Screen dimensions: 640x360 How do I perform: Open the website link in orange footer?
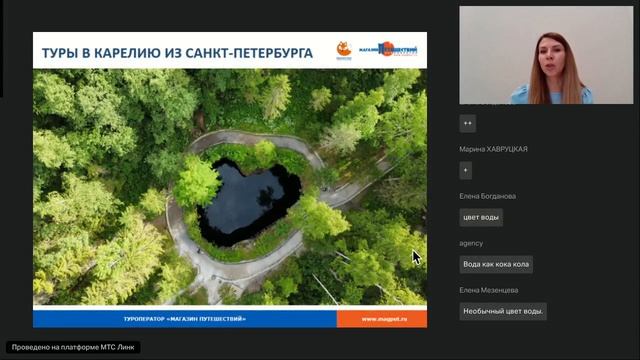pos(384,319)
